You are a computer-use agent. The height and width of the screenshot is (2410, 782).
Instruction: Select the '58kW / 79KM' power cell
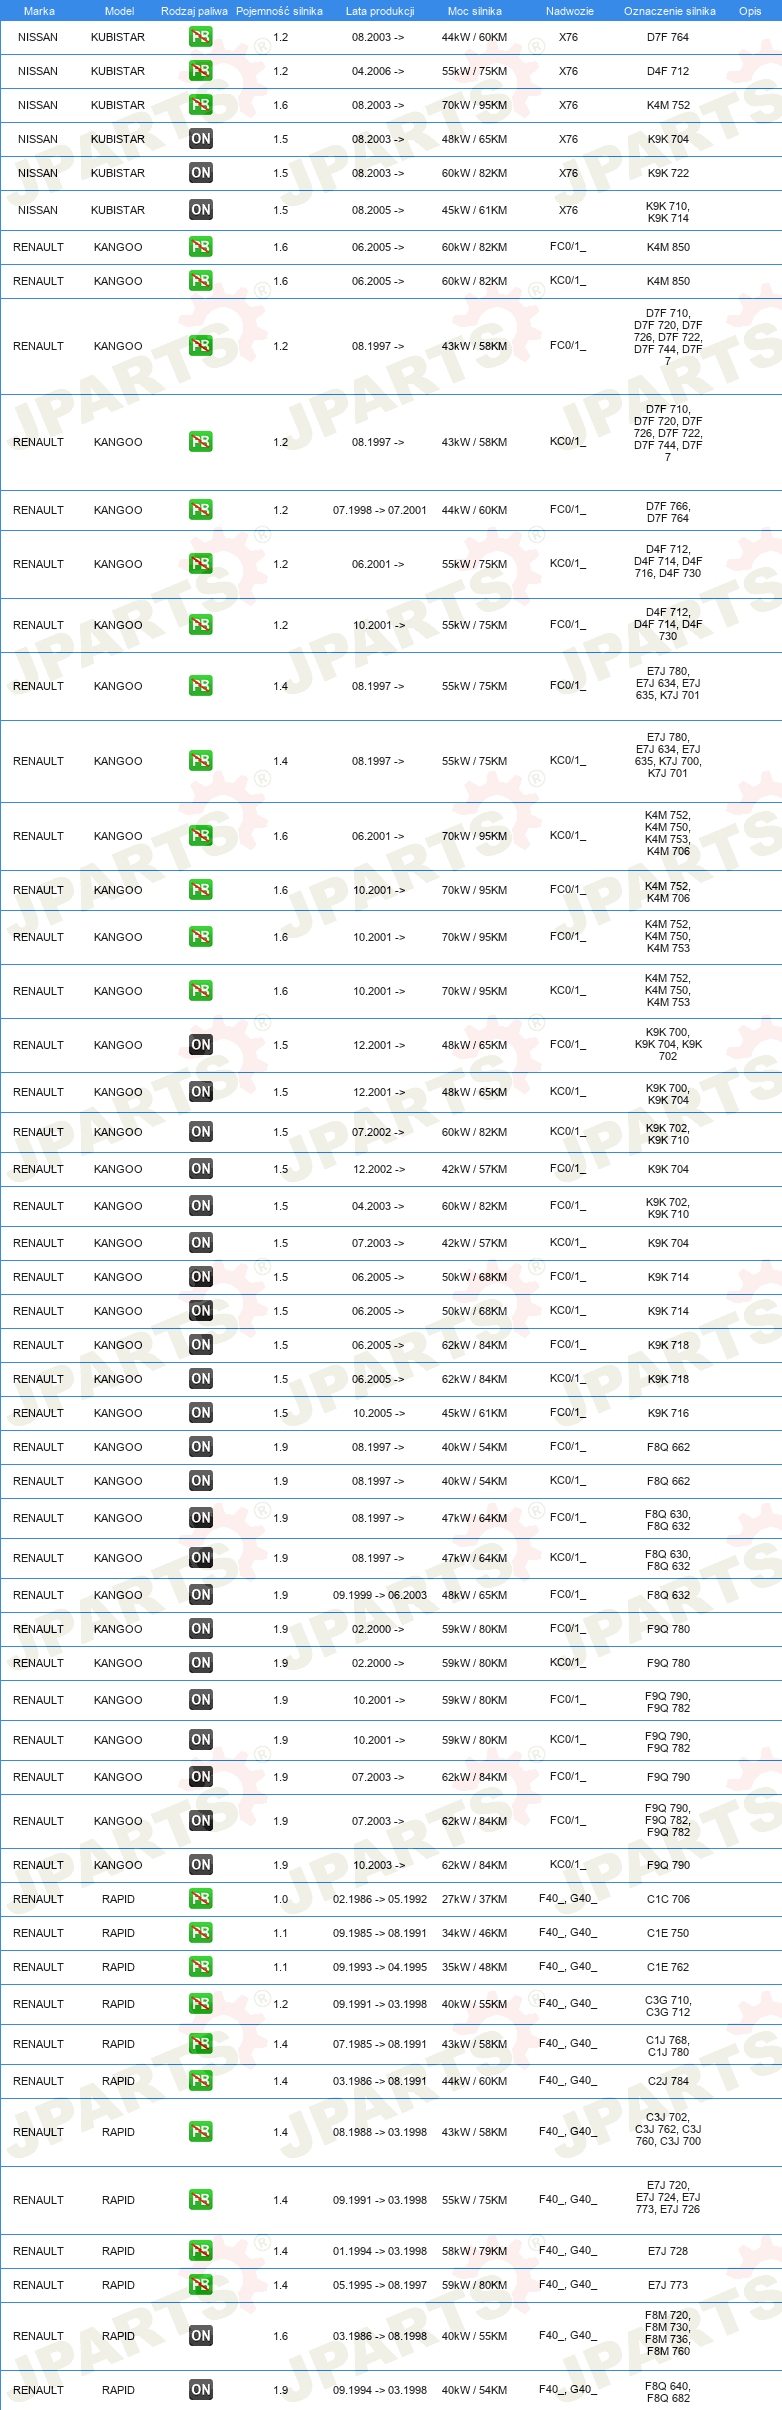(474, 2251)
